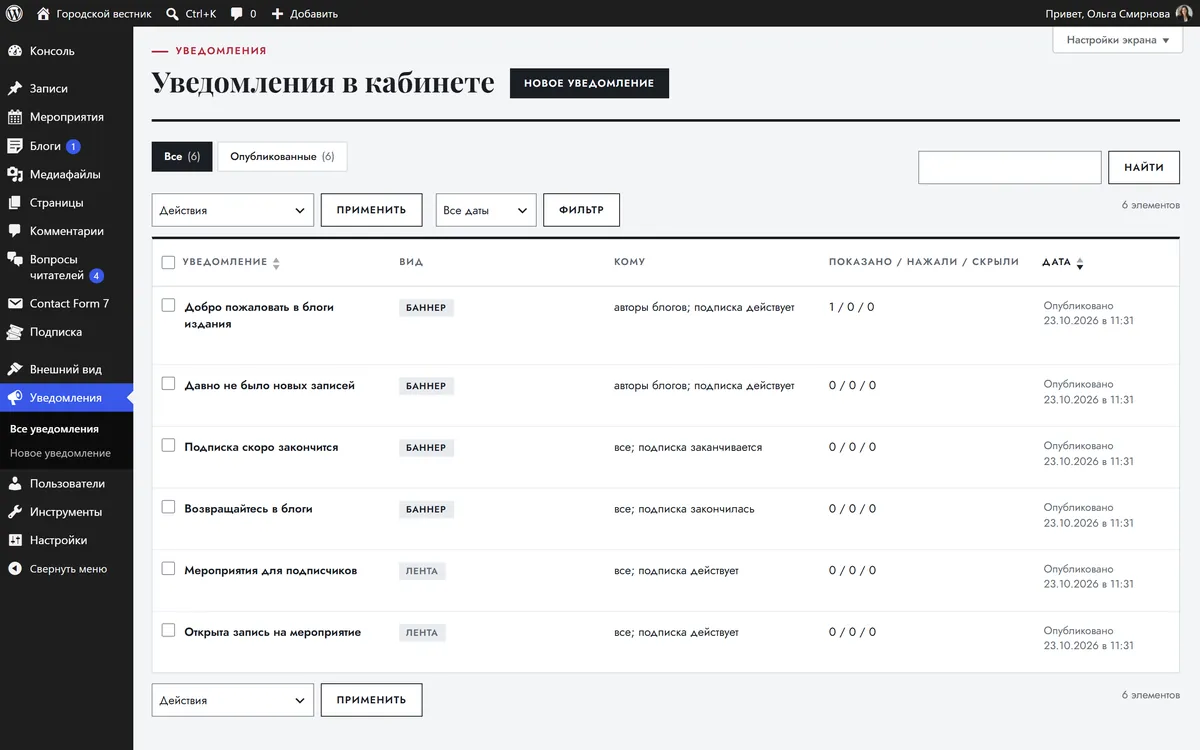1200x750 pixels.
Task: Click the home icon beside Городской вестник
Action: pos(43,14)
